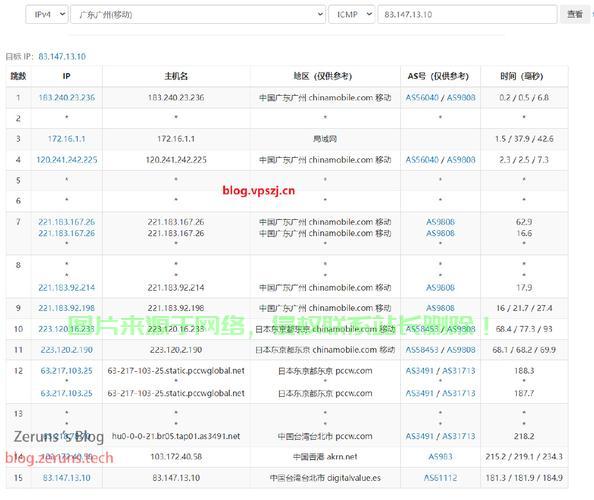Open hop 3 IP link 172.16.1.1
Image resolution: width=594 pixels, height=500 pixels.
click(x=67, y=139)
